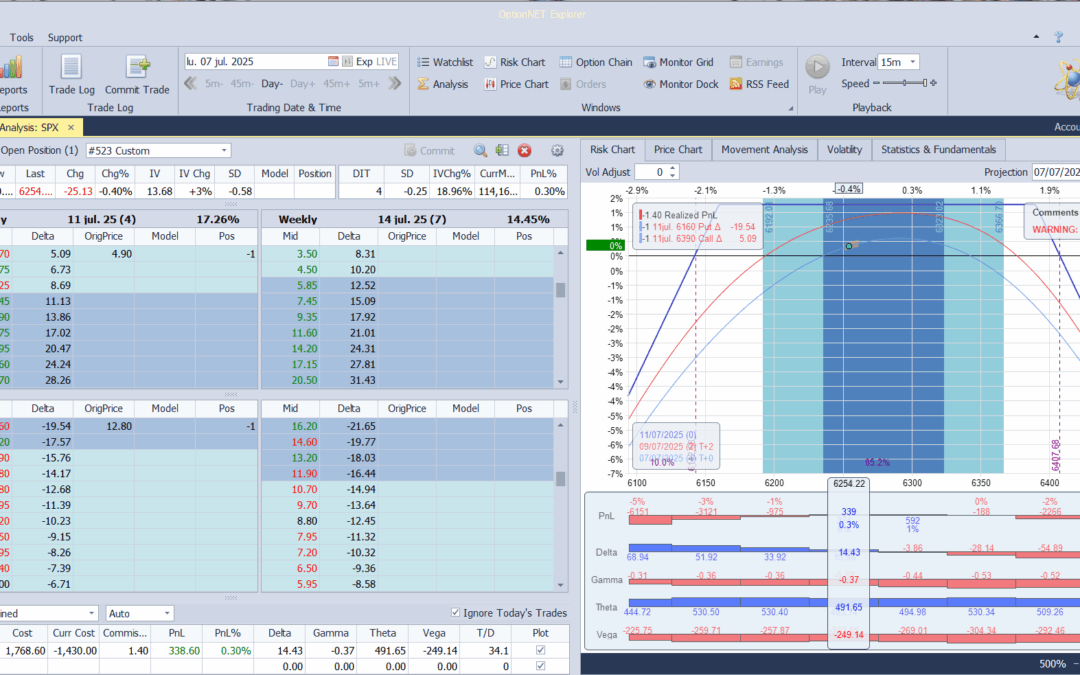Click the LIVE label in the date box

click(386, 61)
